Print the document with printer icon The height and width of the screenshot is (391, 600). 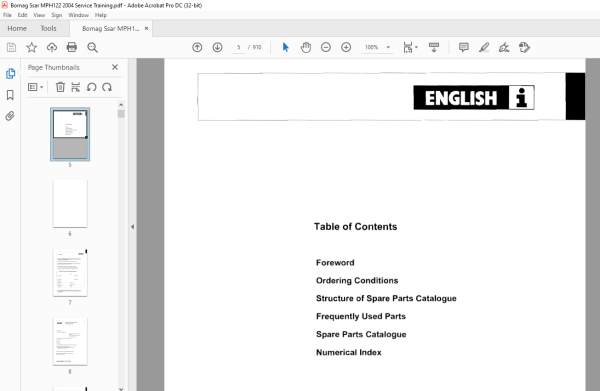[x=72, y=47]
